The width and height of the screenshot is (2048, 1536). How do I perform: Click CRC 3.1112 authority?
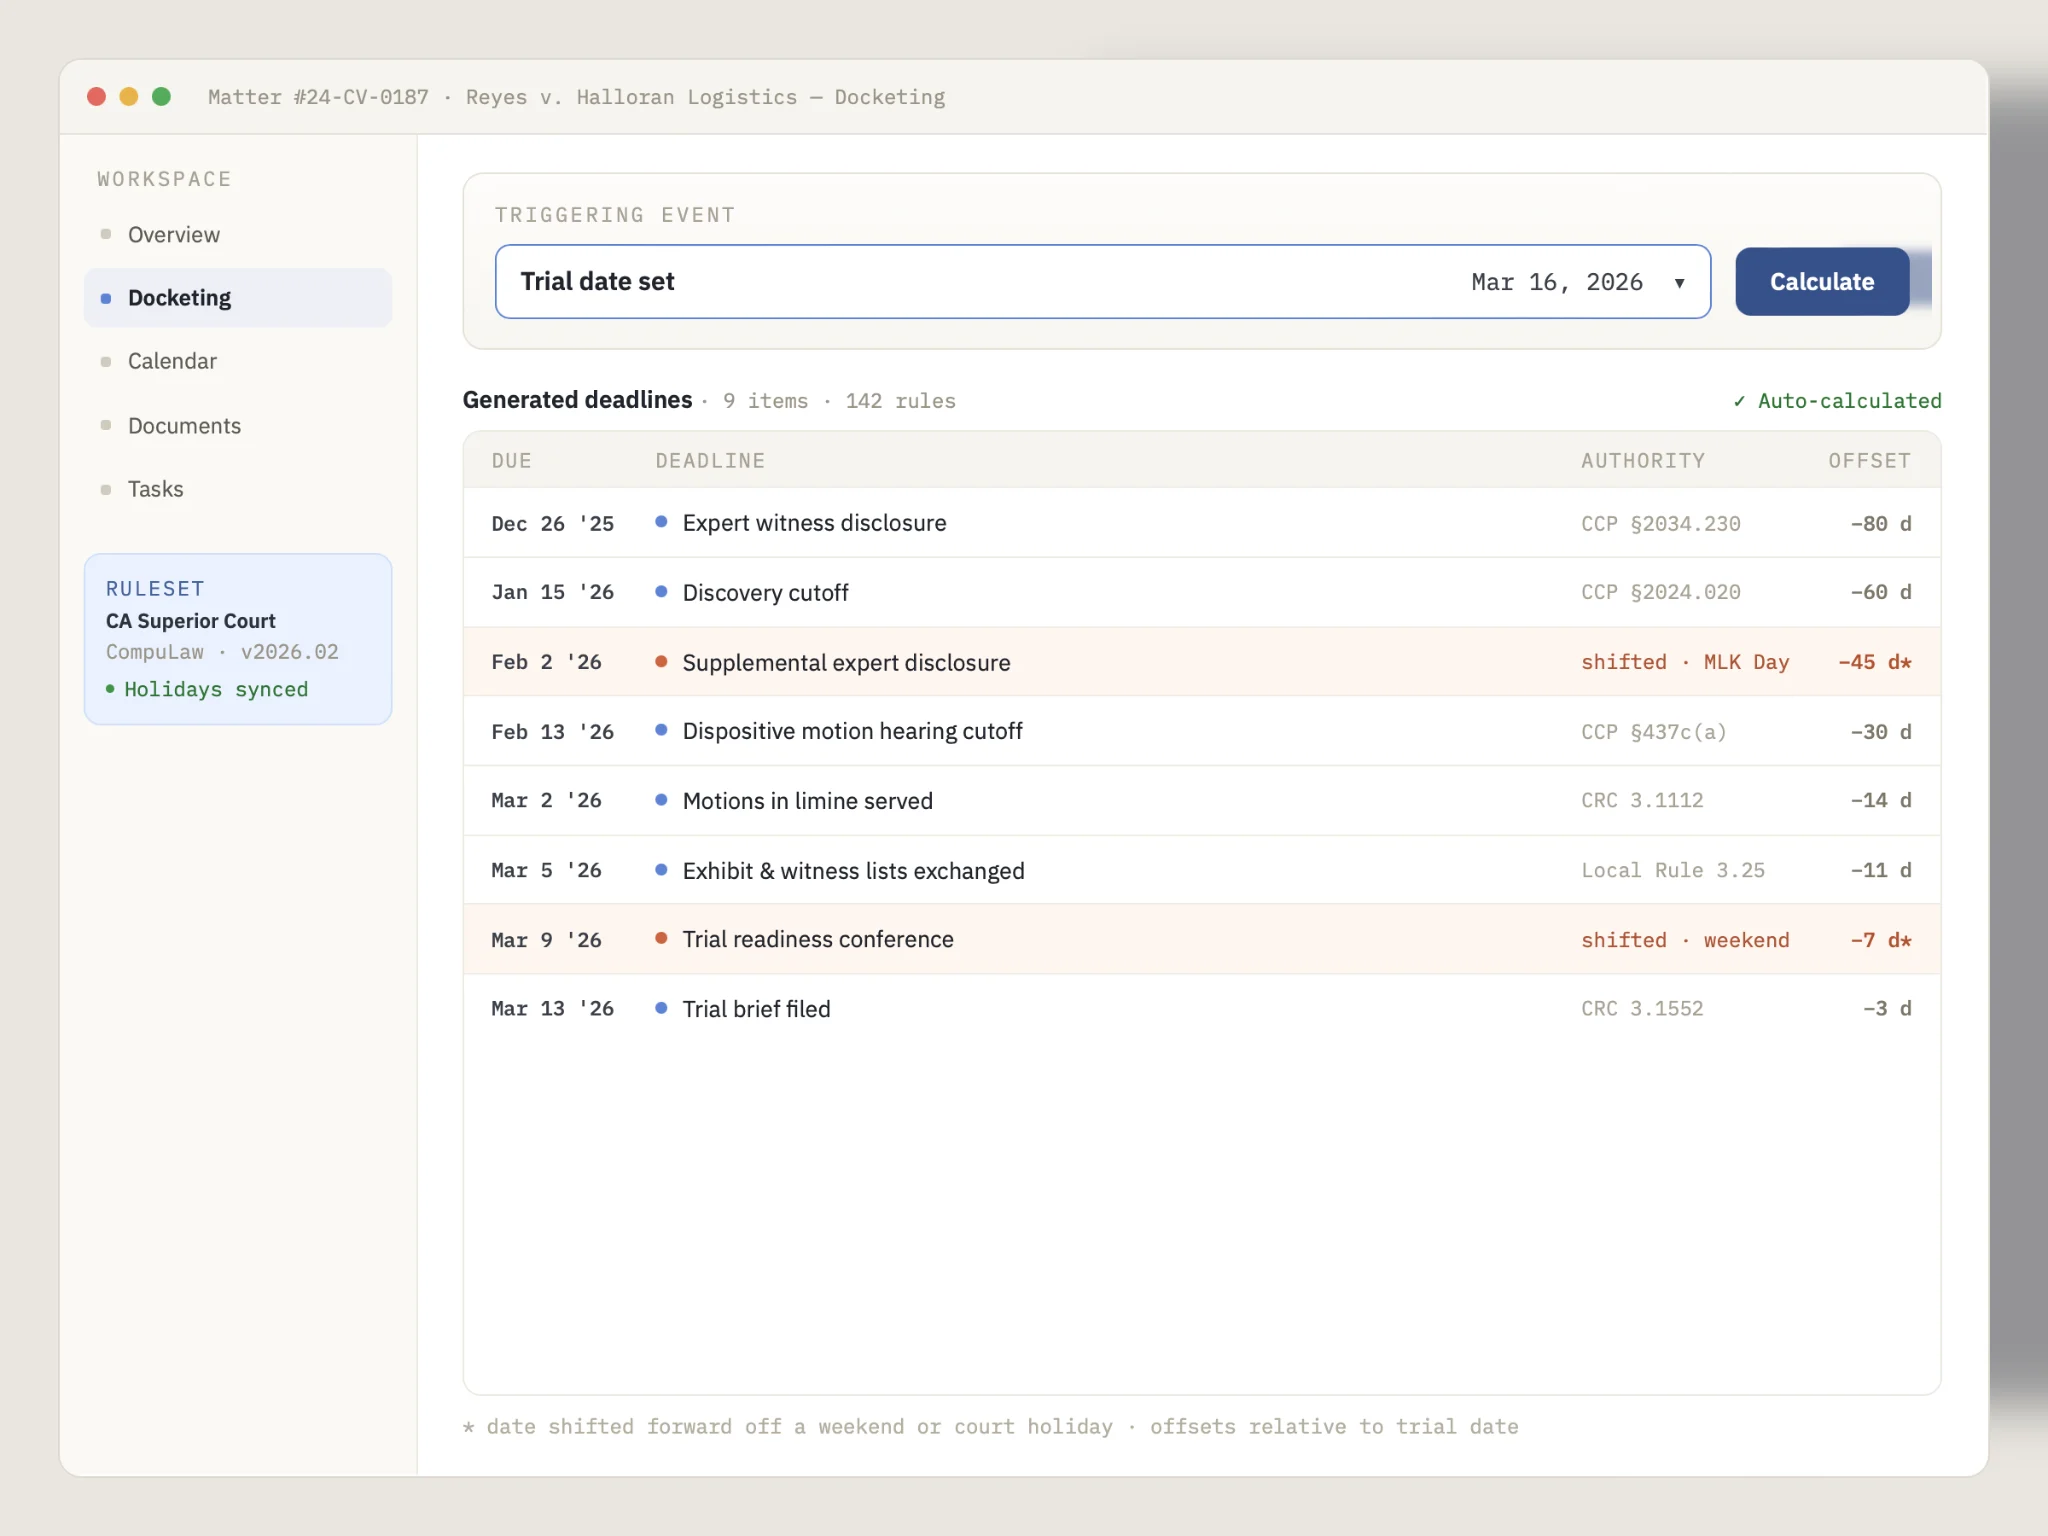pyautogui.click(x=1642, y=800)
